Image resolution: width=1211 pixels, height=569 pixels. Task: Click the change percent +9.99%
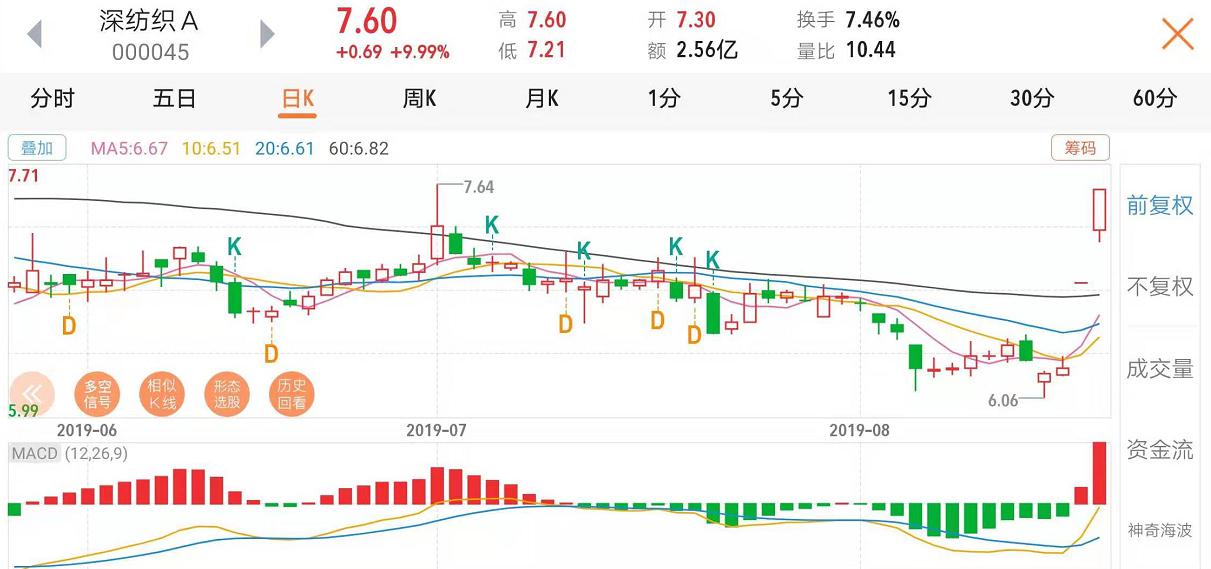pyautogui.click(x=420, y=52)
